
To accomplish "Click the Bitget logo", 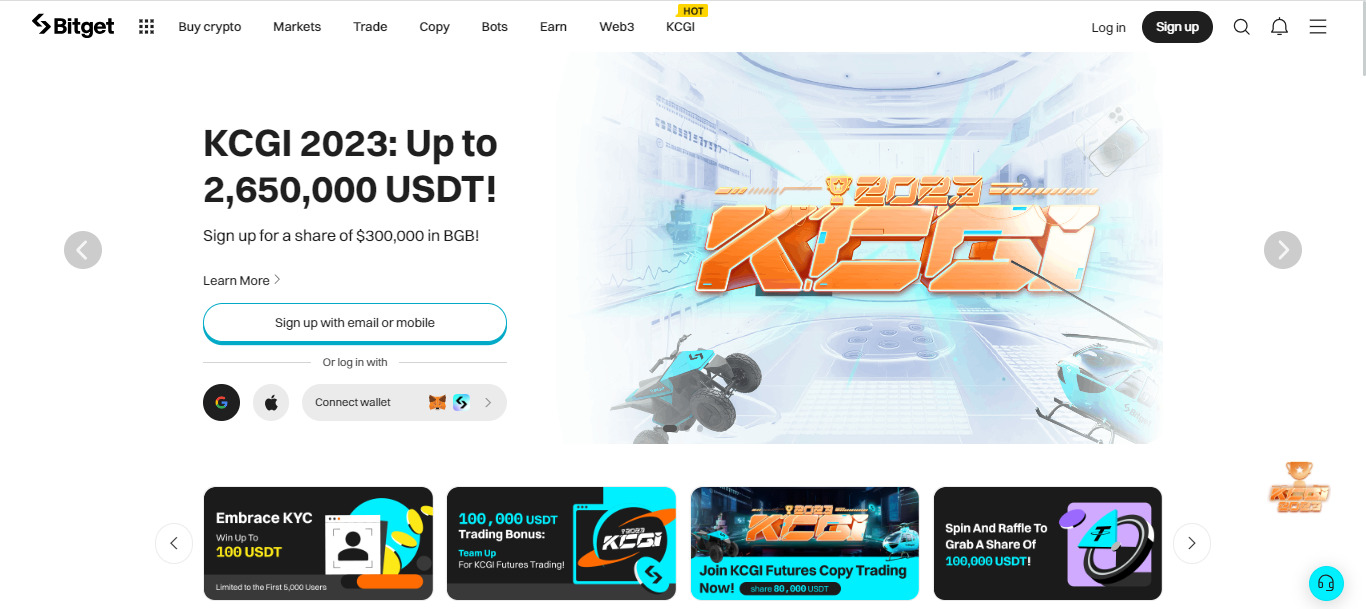I will click(x=73, y=26).
